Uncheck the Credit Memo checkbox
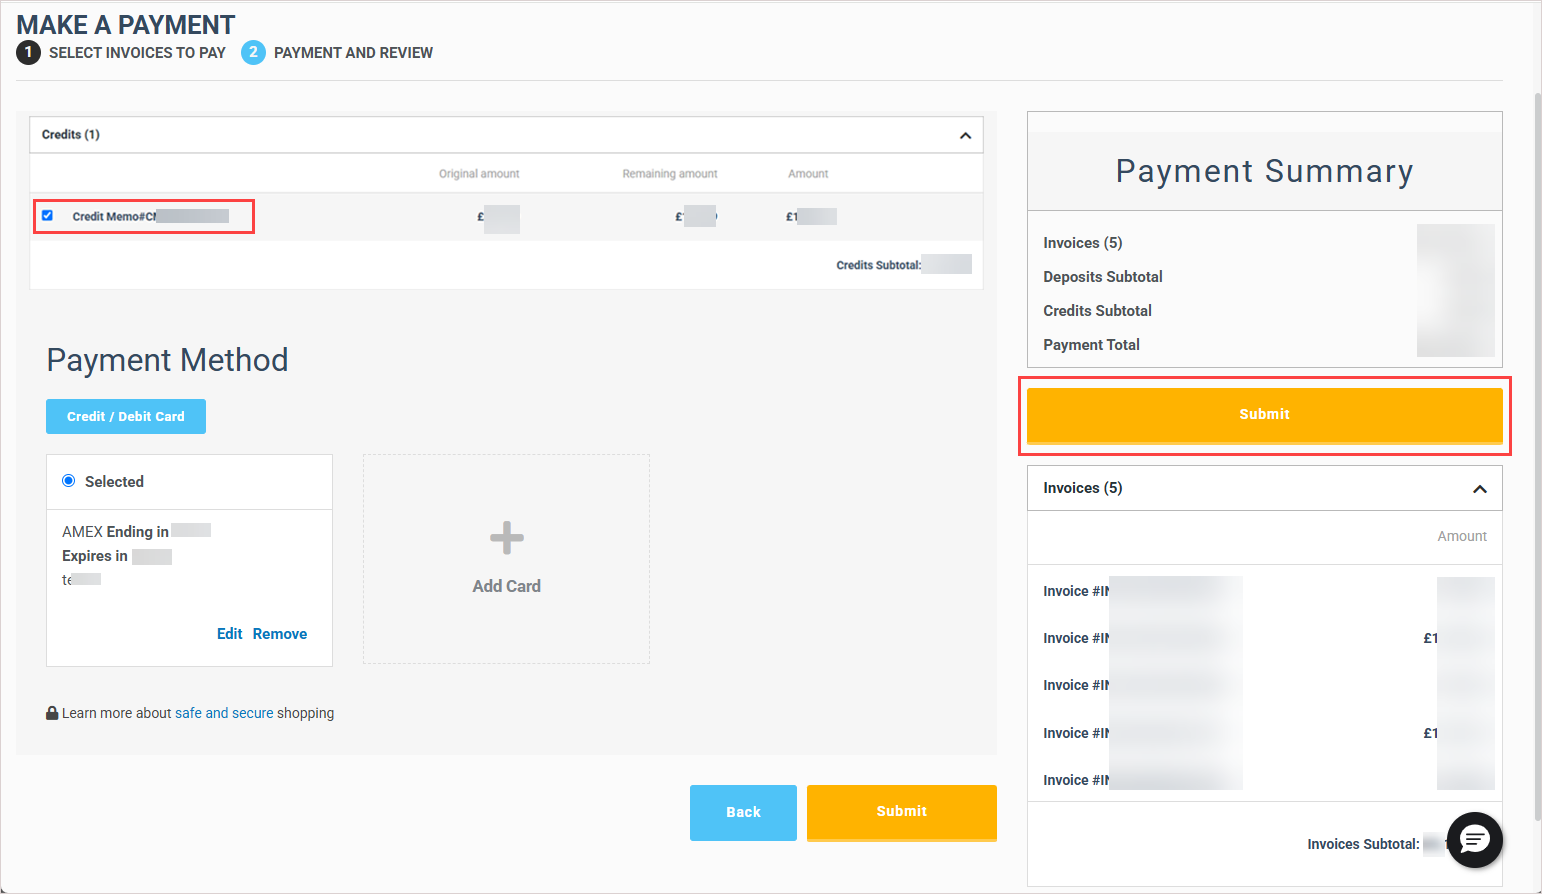This screenshot has width=1542, height=894. tap(47, 215)
